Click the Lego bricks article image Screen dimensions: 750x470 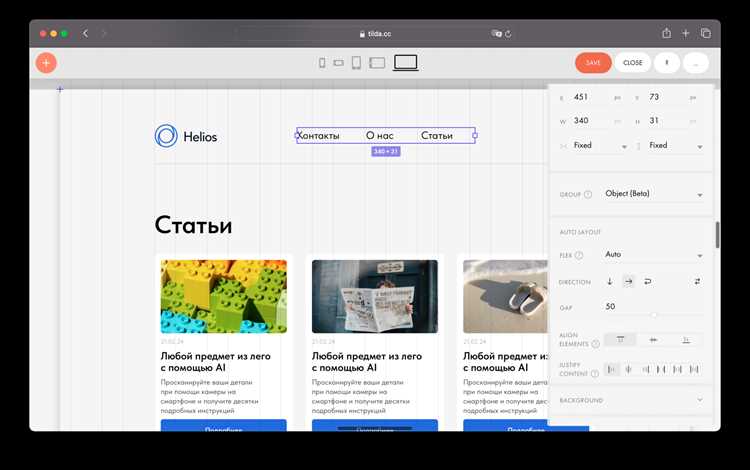(223, 296)
